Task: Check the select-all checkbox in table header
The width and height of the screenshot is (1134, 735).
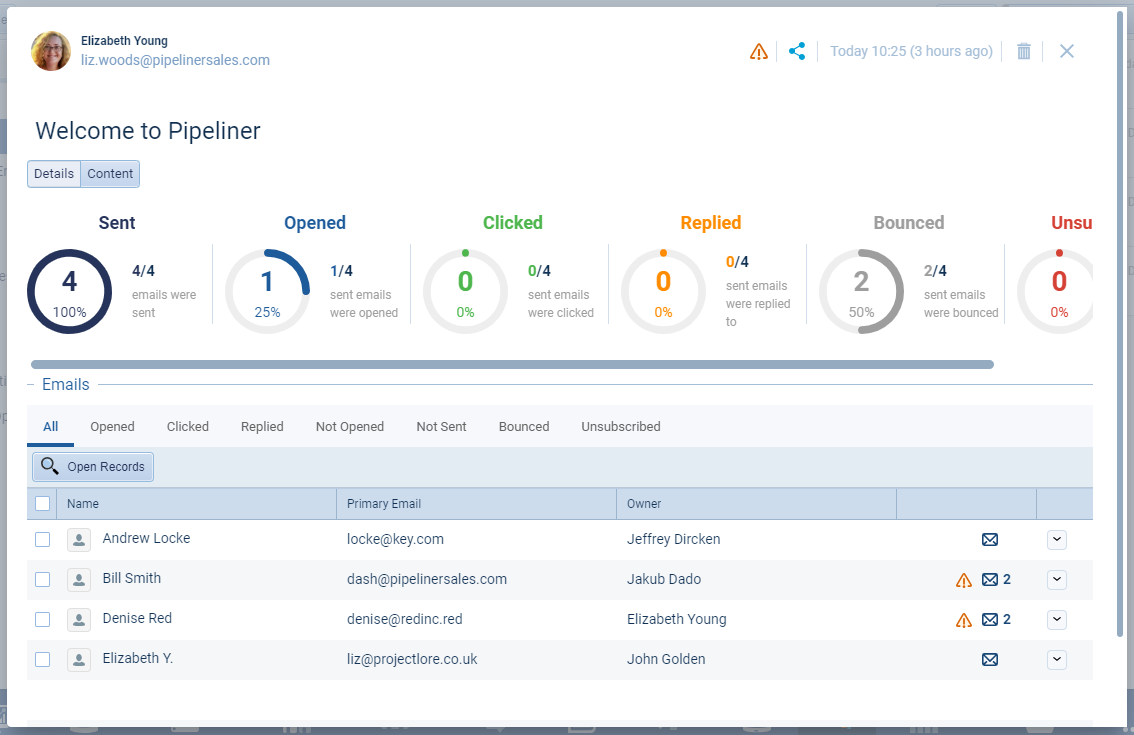Action: pyautogui.click(x=42, y=504)
